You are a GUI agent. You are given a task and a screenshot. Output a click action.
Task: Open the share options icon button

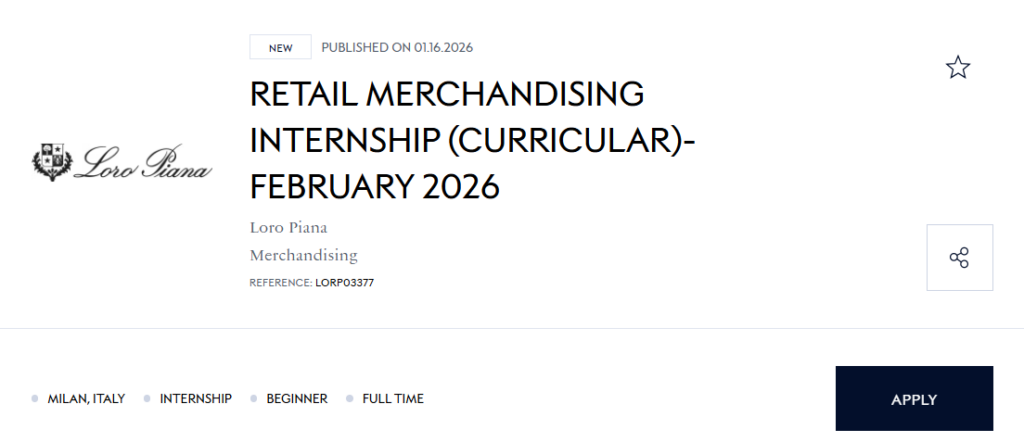coord(959,258)
